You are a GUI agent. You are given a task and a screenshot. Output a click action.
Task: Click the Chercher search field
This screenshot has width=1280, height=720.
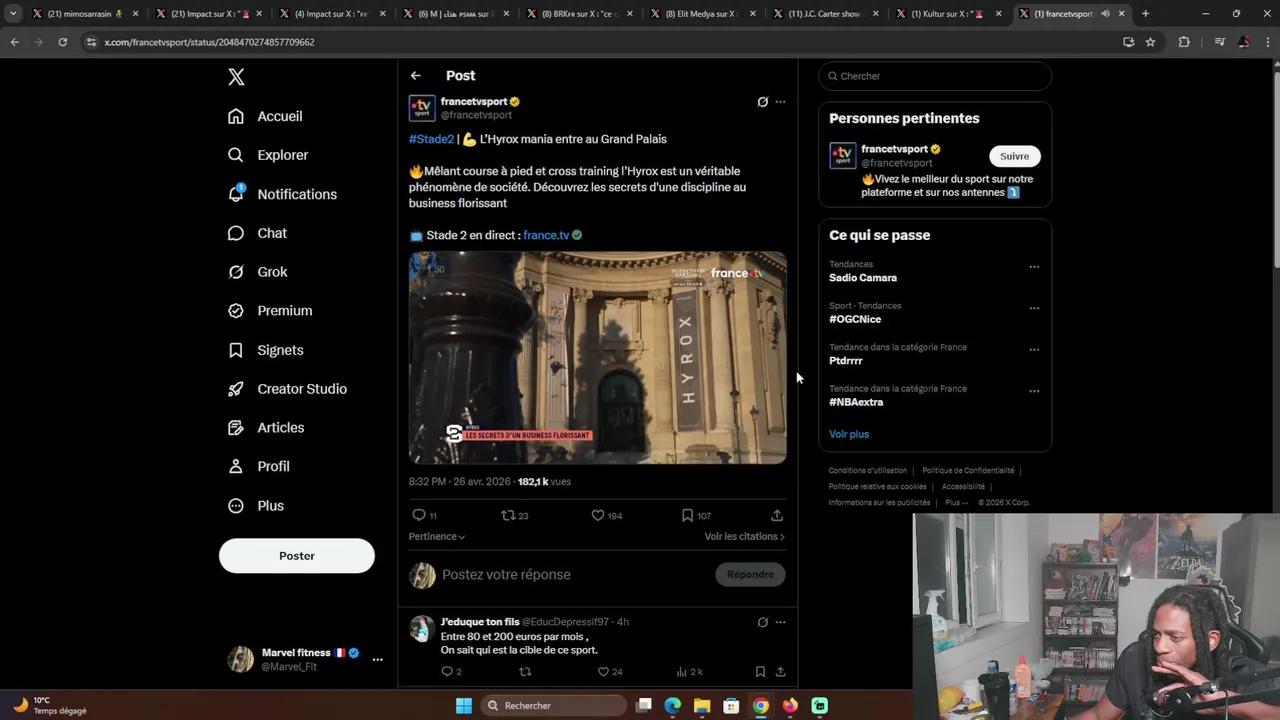(x=935, y=76)
